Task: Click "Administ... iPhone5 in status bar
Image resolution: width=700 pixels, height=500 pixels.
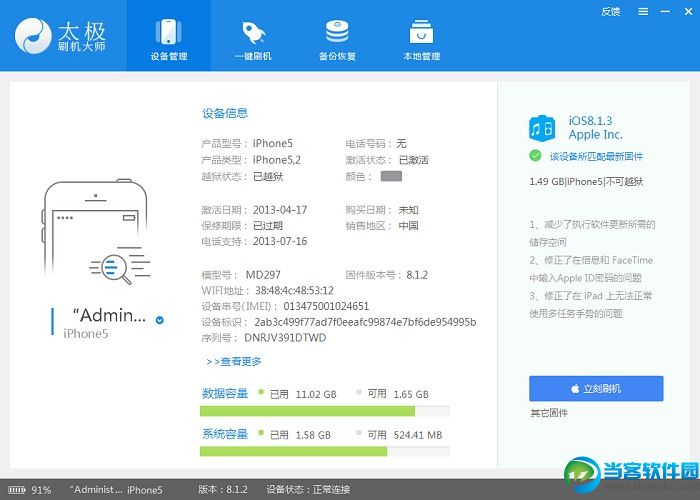Action: (x=116, y=490)
